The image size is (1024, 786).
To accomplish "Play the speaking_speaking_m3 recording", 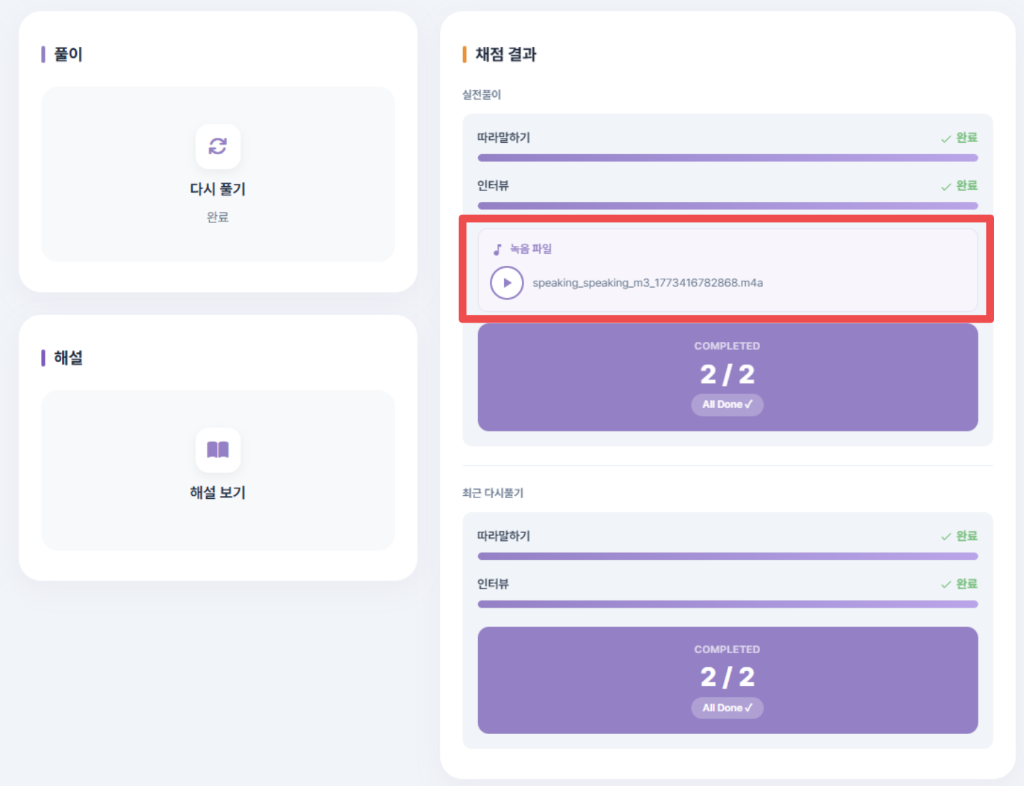I will point(507,284).
